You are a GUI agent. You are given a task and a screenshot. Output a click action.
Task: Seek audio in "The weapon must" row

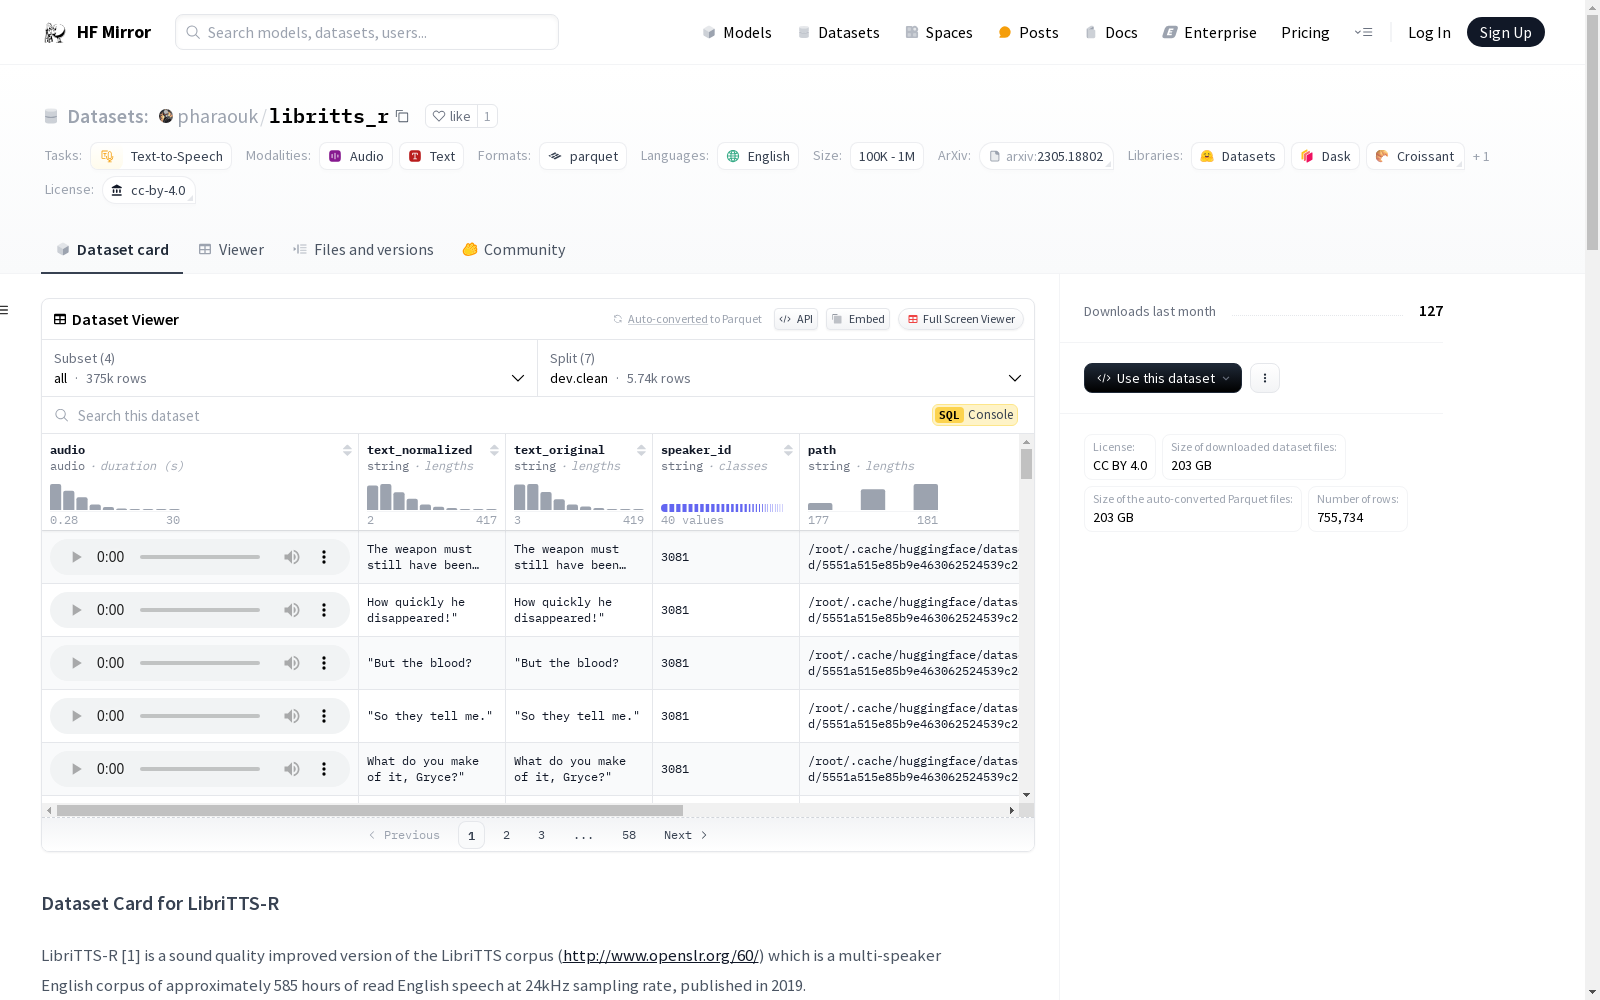200,557
